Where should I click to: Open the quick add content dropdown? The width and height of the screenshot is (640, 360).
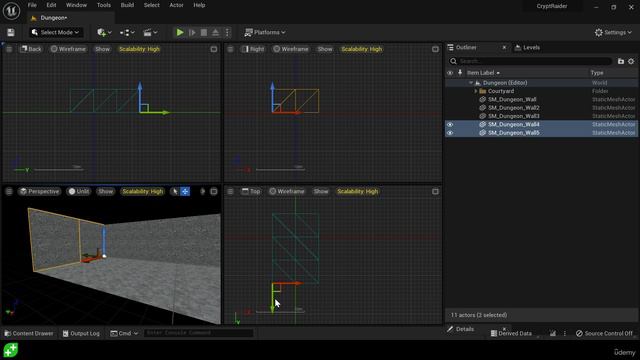coord(104,32)
